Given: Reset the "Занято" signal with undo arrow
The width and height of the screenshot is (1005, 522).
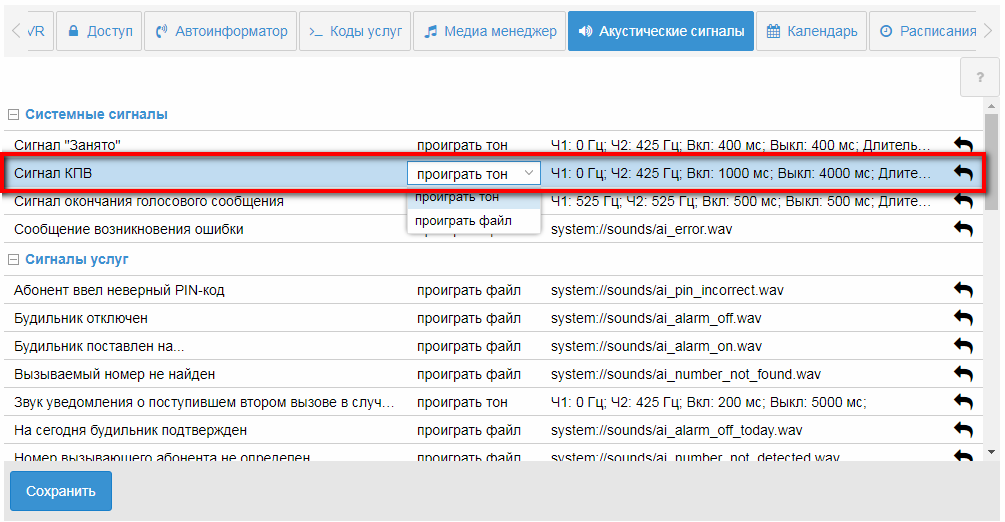Looking at the screenshot, I should [x=963, y=145].
